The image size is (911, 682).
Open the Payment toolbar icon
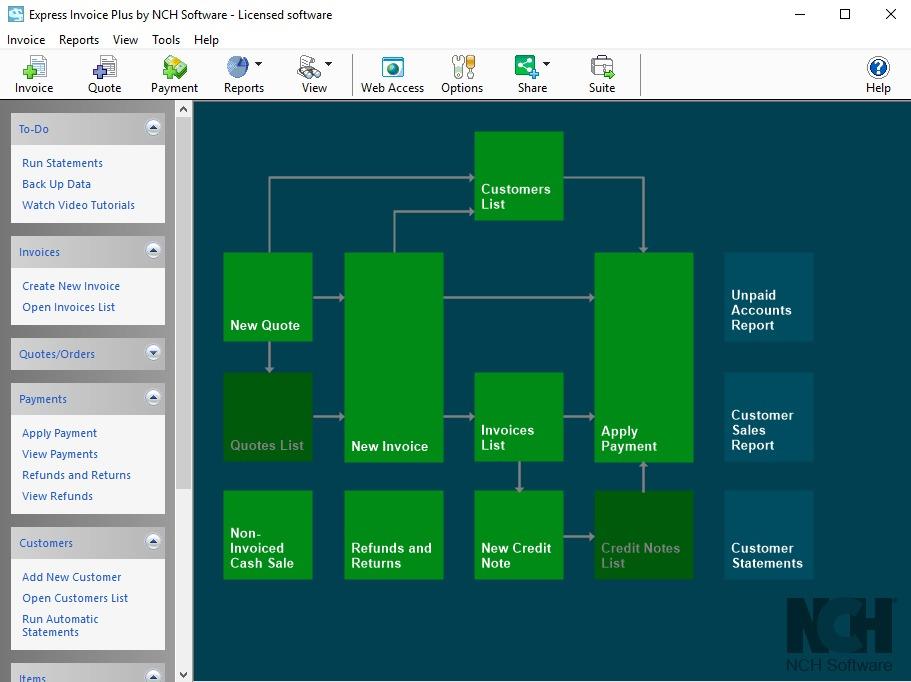[174, 74]
